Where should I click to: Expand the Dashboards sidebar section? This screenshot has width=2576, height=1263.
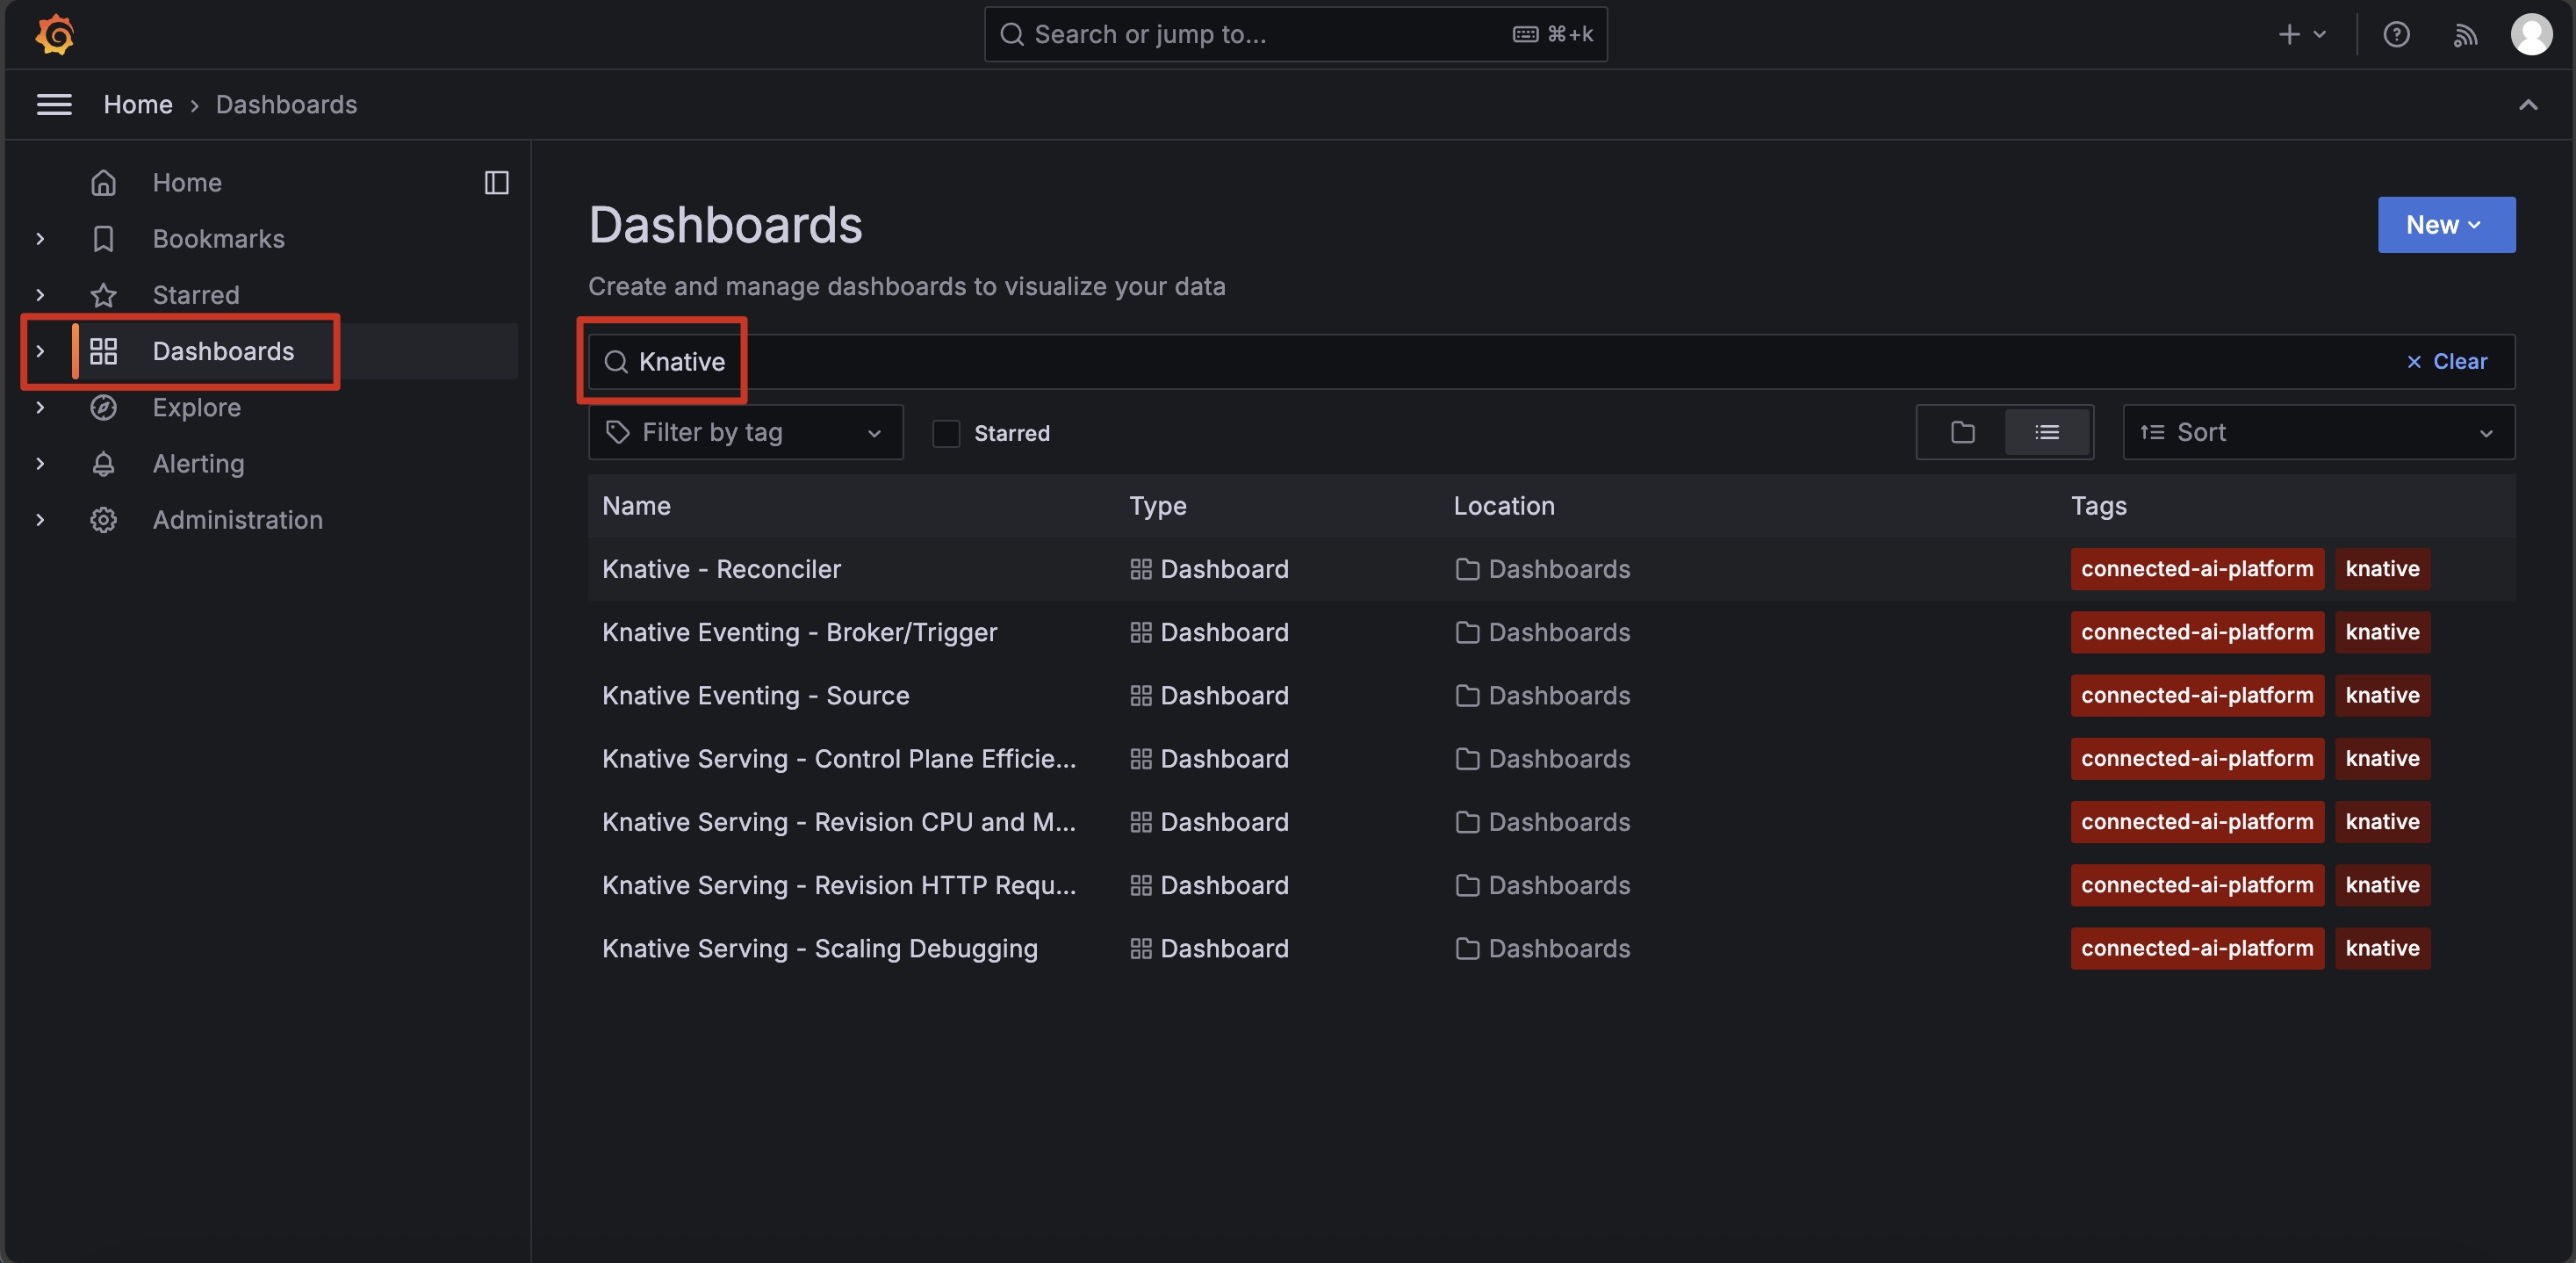coord(40,351)
